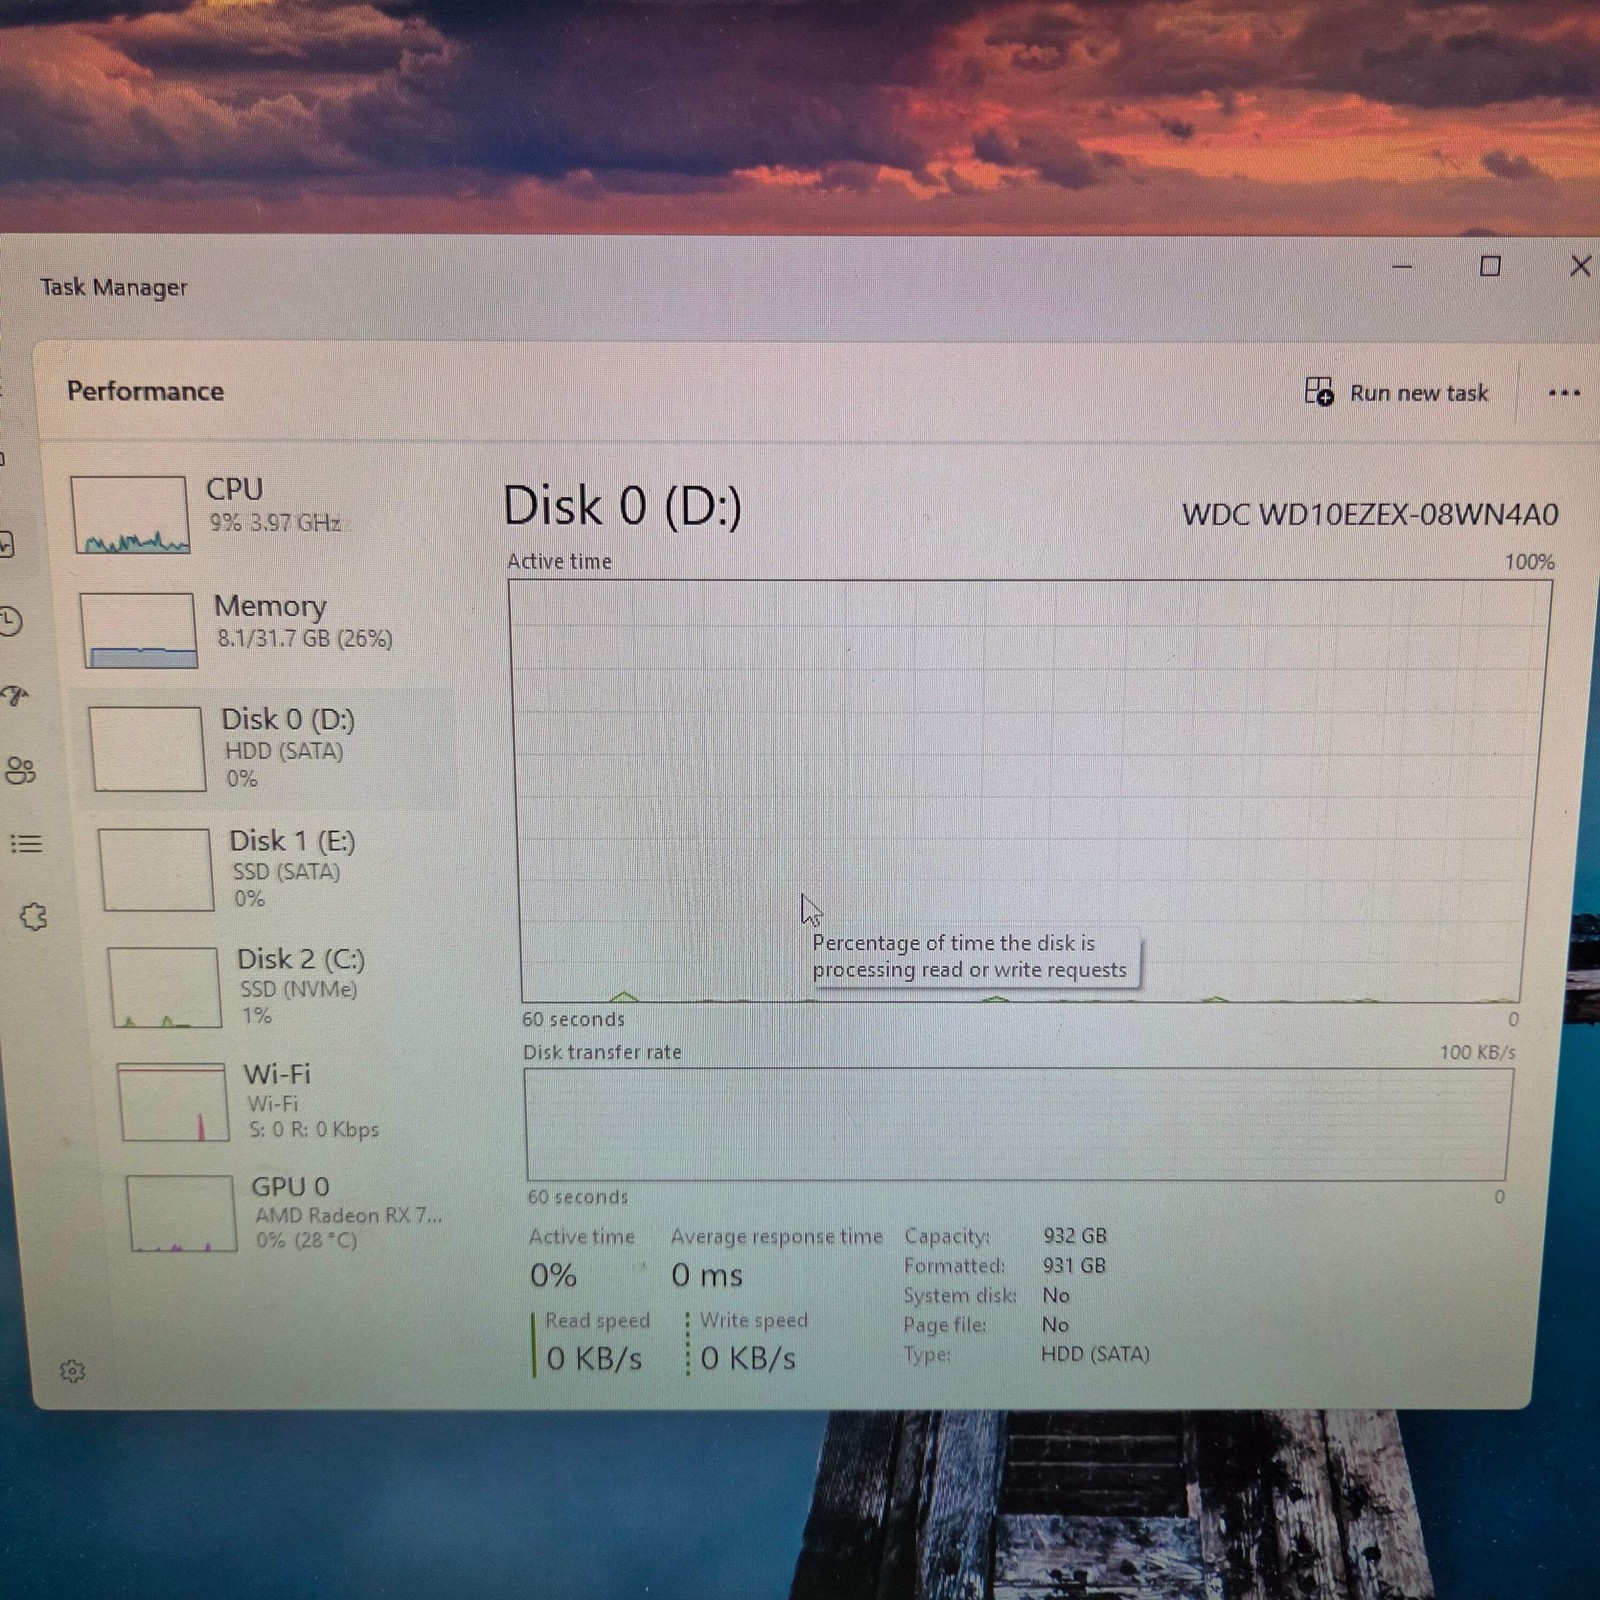Click the GPU 0 label in the sidebar
Screen dimensions: 1600x1600
[x=290, y=1186]
